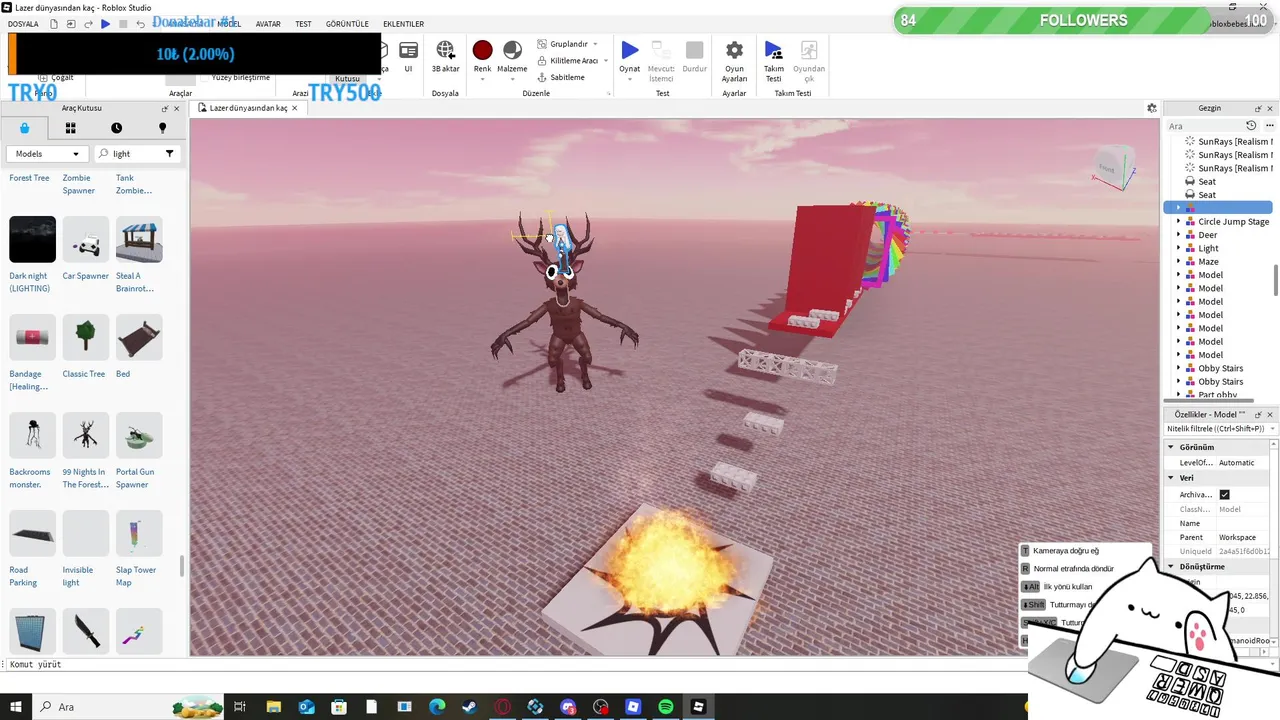Open the creations lightbulb tab in toolbox
Image resolution: width=1280 pixels, height=720 pixels.
tap(163, 128)
